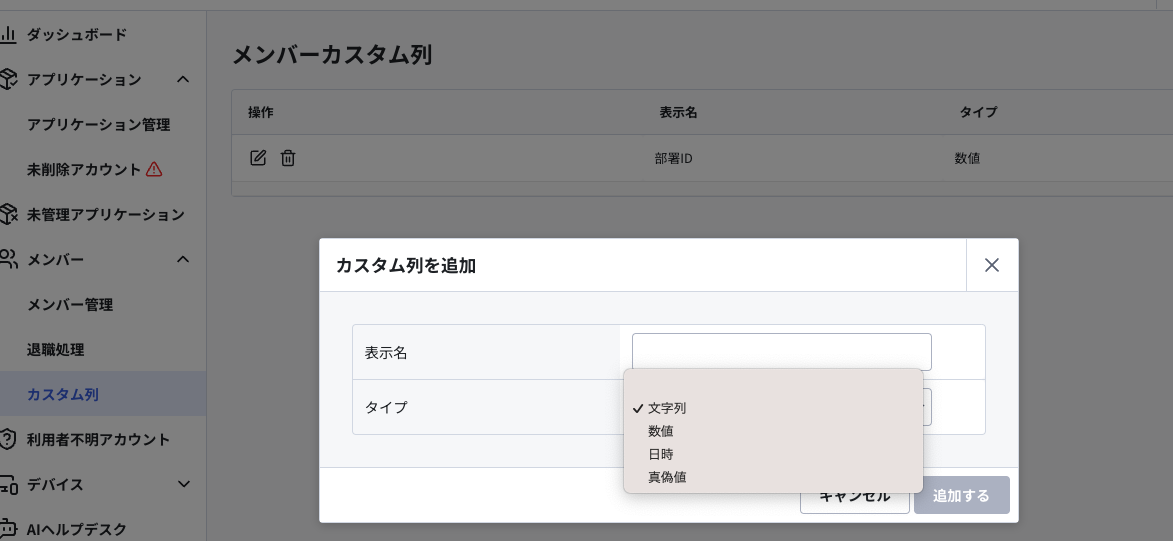Expand the デバイス section chevron

click(x=183, y=484)
